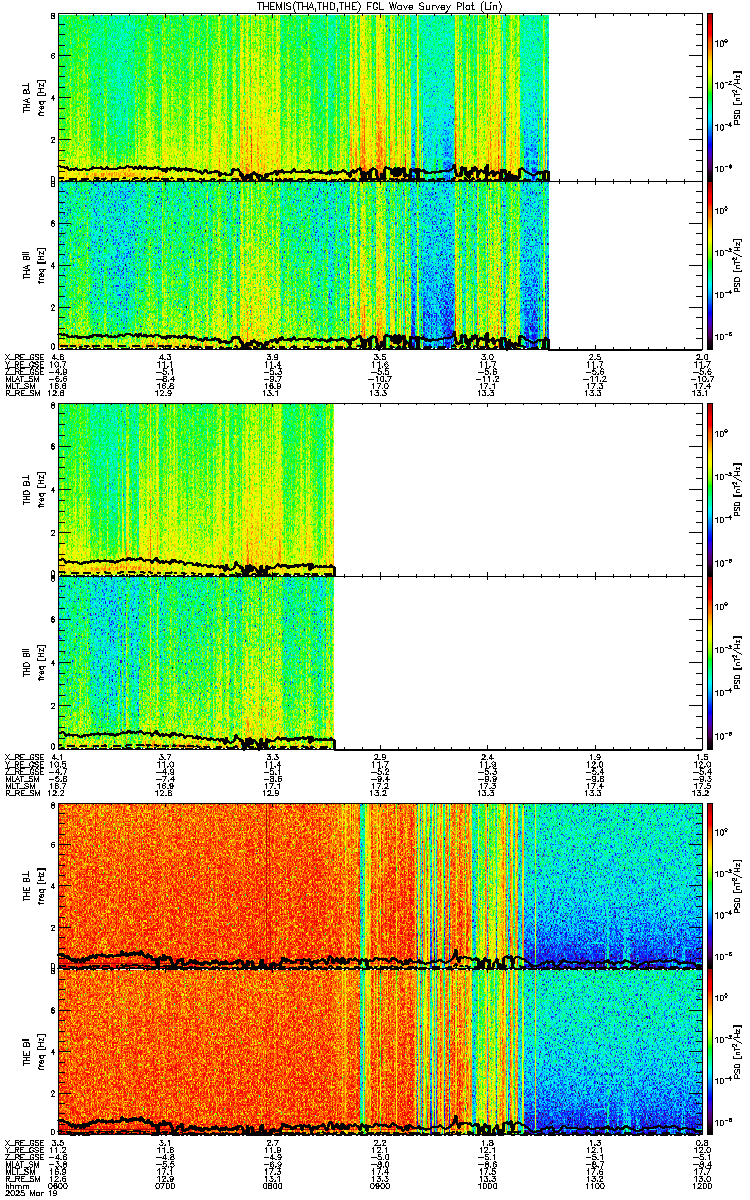This screenshot has height=1200, width=750.
Task: Click the '0700' time tick label
Action: pos(165,1186)
